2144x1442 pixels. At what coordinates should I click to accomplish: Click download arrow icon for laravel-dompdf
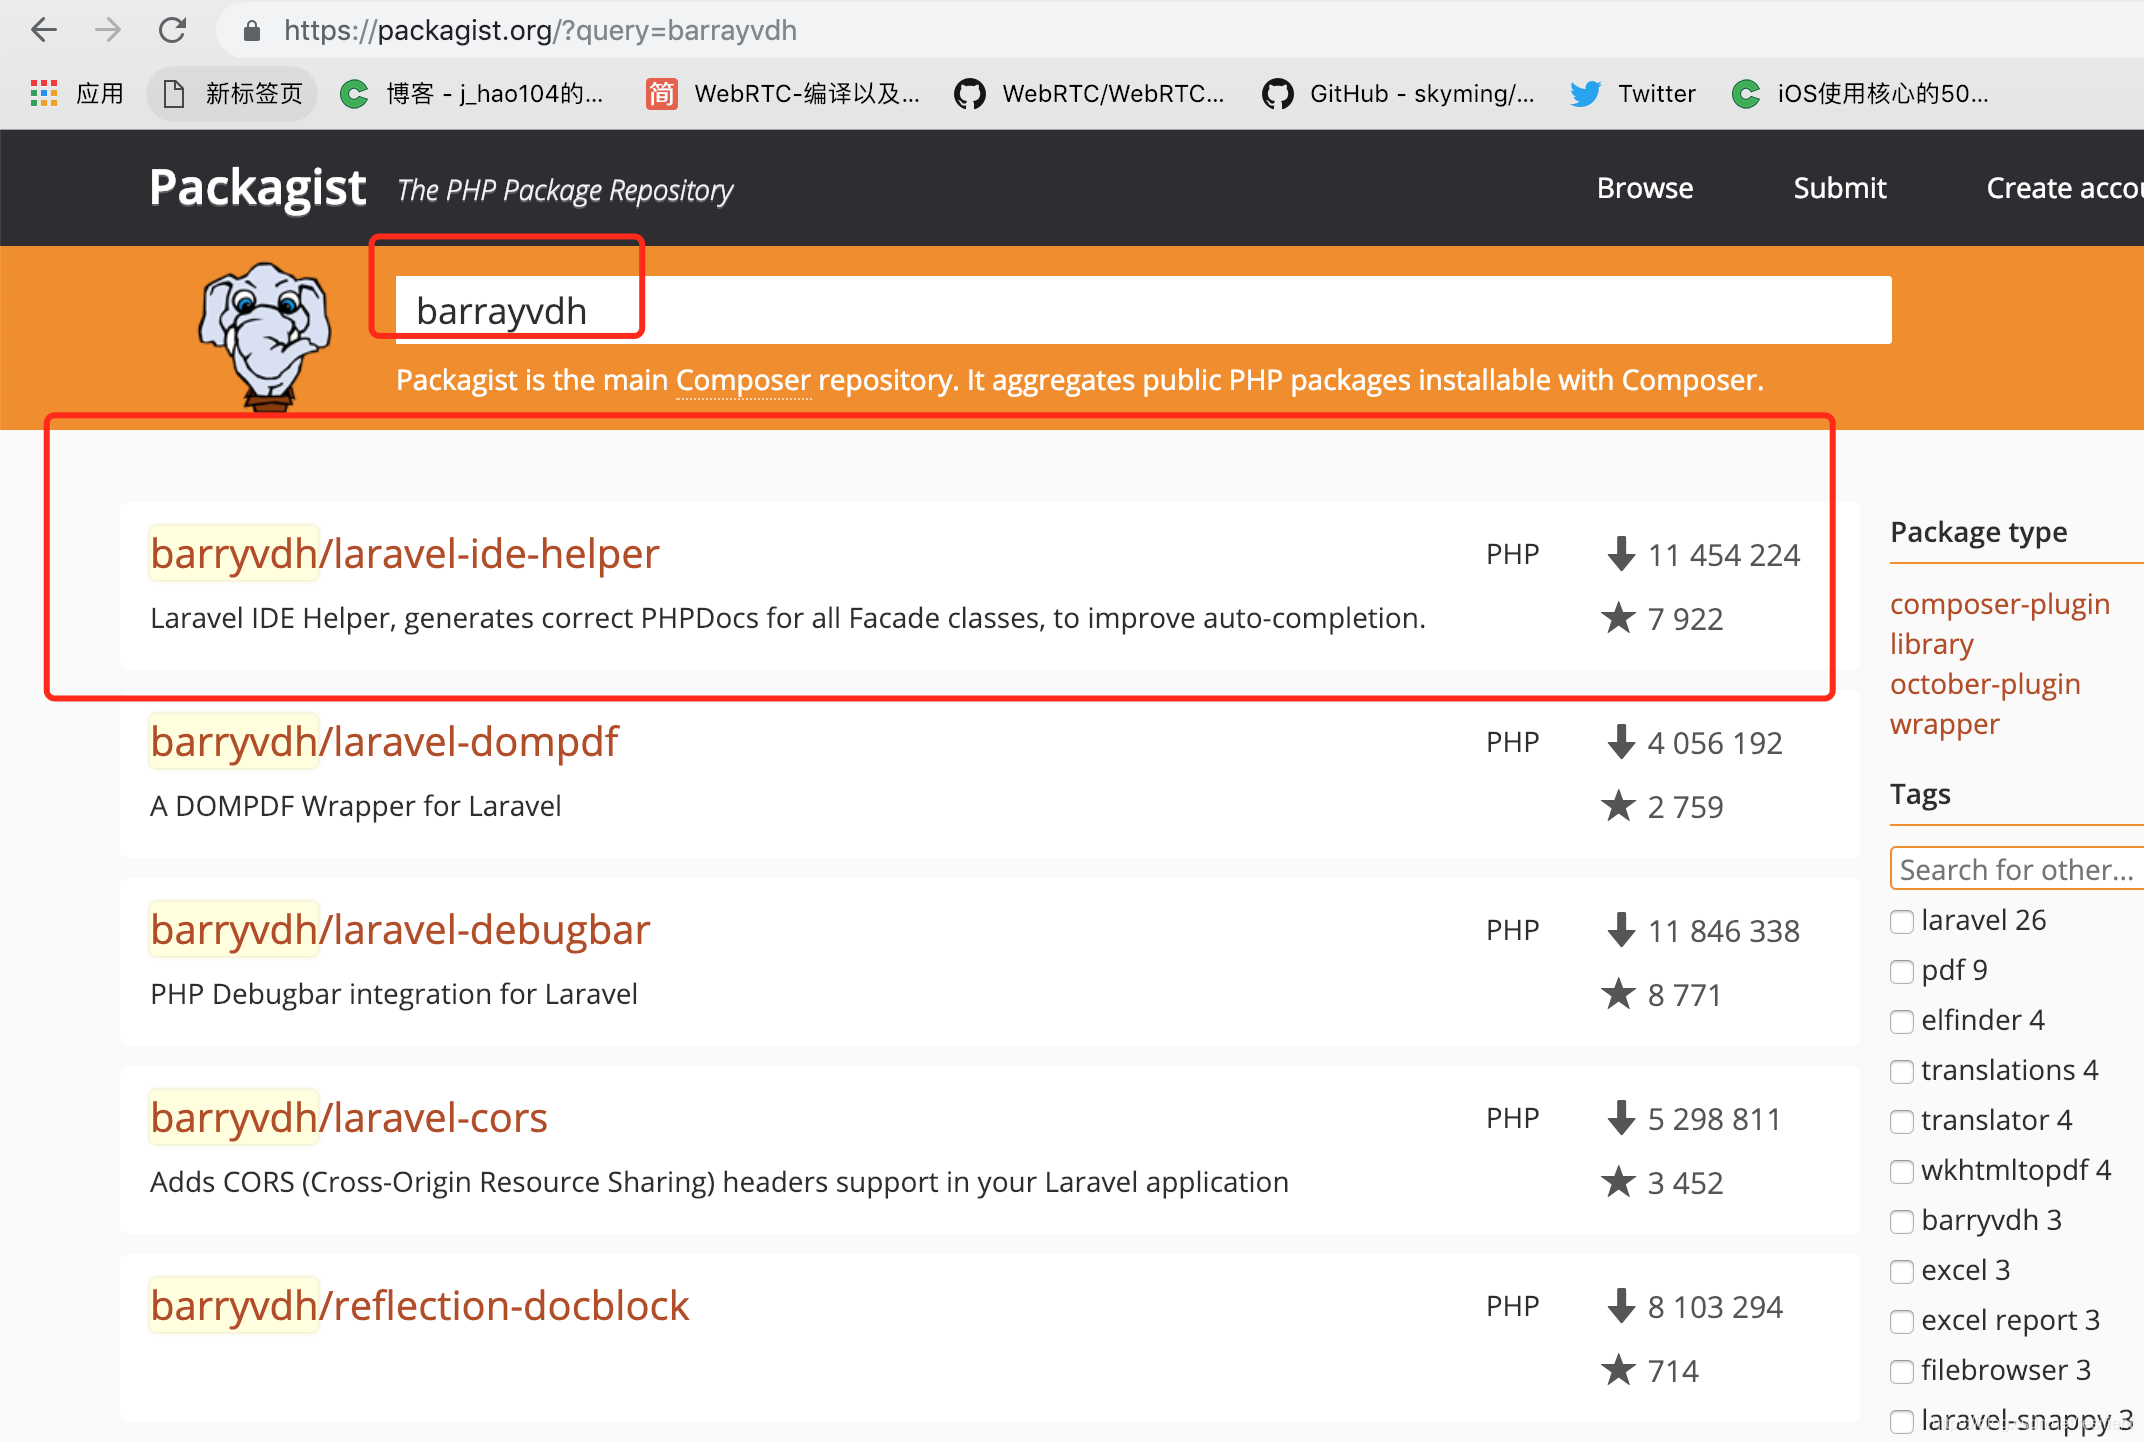click(x=1621, y=742)
